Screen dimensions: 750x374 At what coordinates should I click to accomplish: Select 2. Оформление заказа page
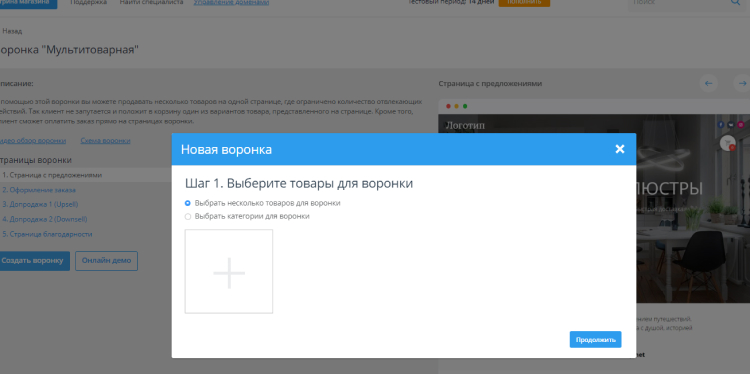click(x=39, y=190)
